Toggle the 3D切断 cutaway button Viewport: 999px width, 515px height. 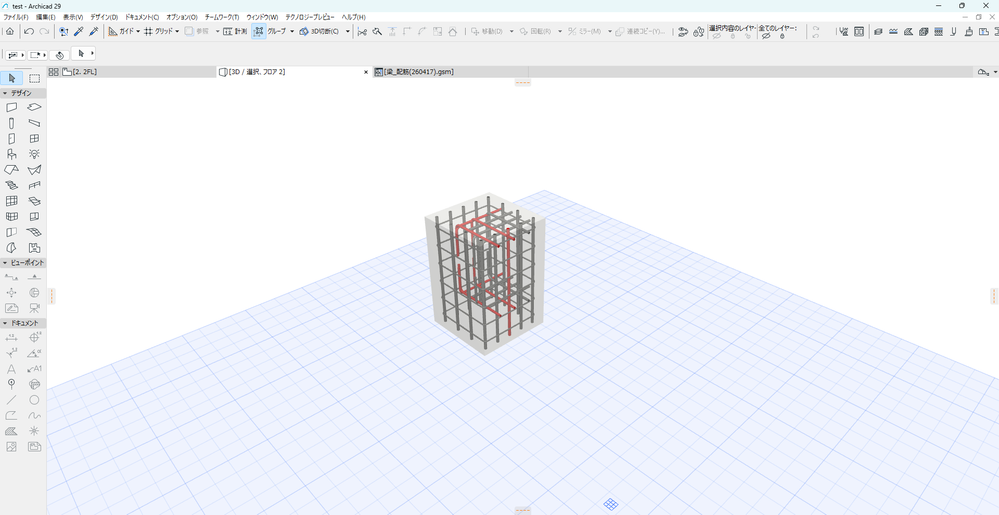click(x=320, y=31)
